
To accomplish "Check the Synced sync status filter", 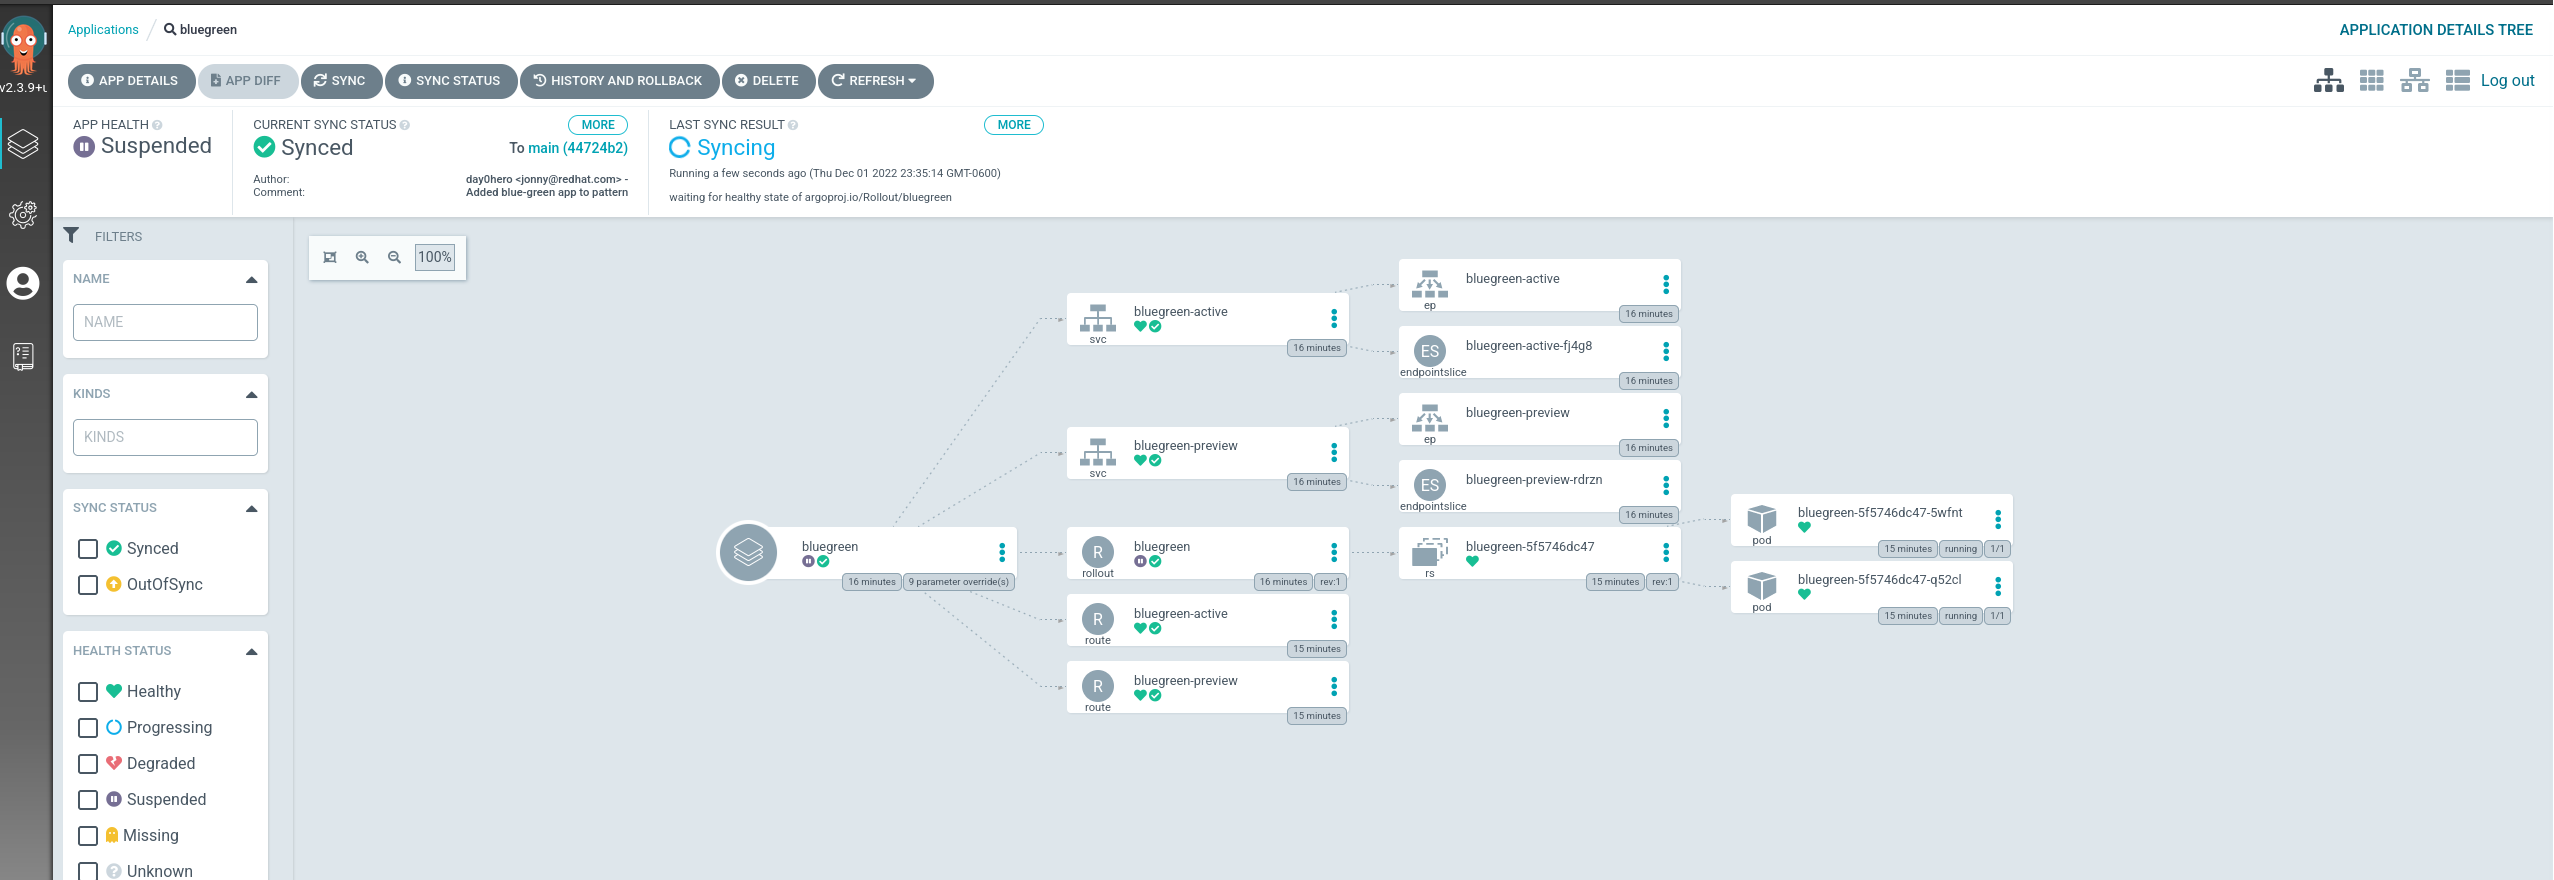I will (x=88, y=549).
